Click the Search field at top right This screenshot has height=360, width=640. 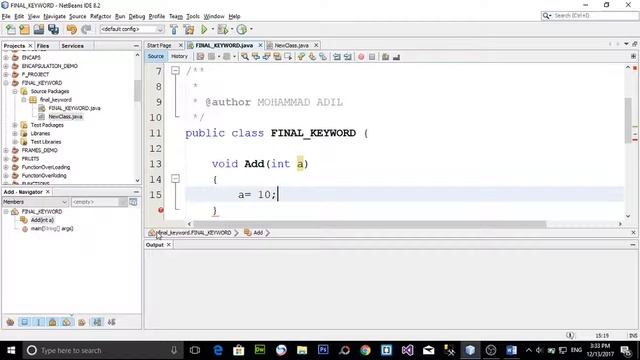pyautogui.click(x=589, y=16)
